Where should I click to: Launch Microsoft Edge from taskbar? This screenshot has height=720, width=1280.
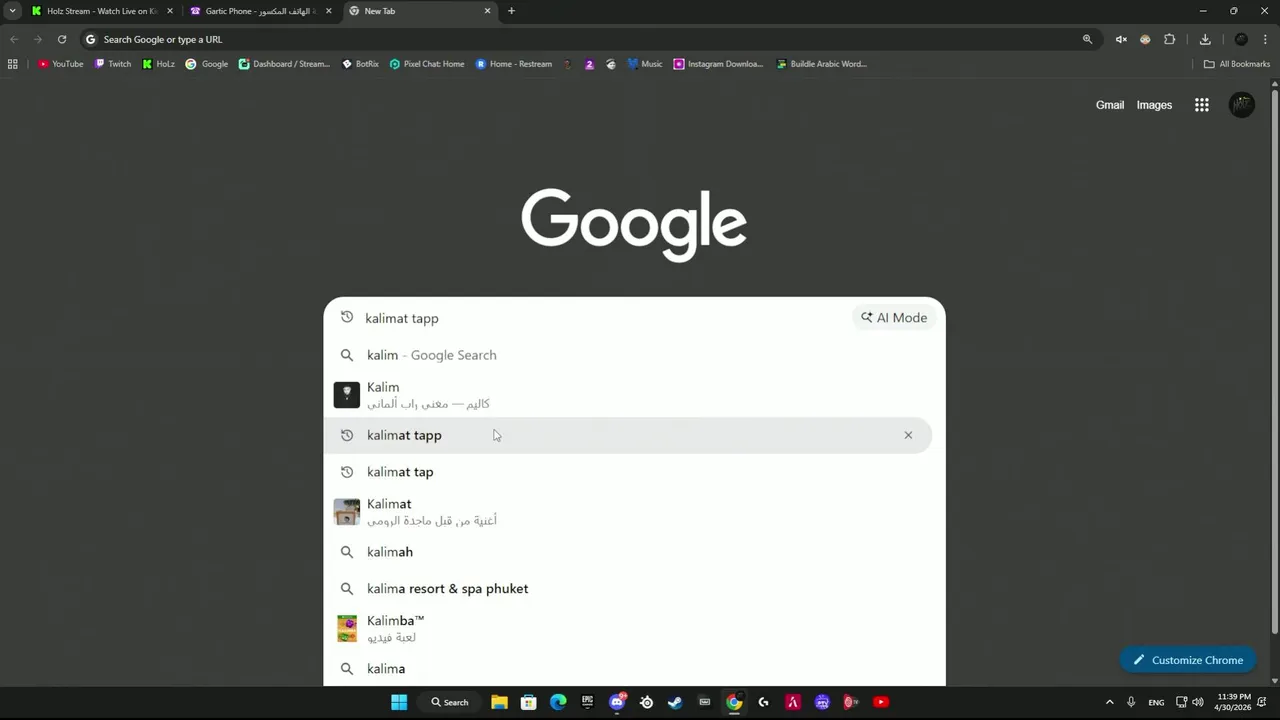point(558,702)
